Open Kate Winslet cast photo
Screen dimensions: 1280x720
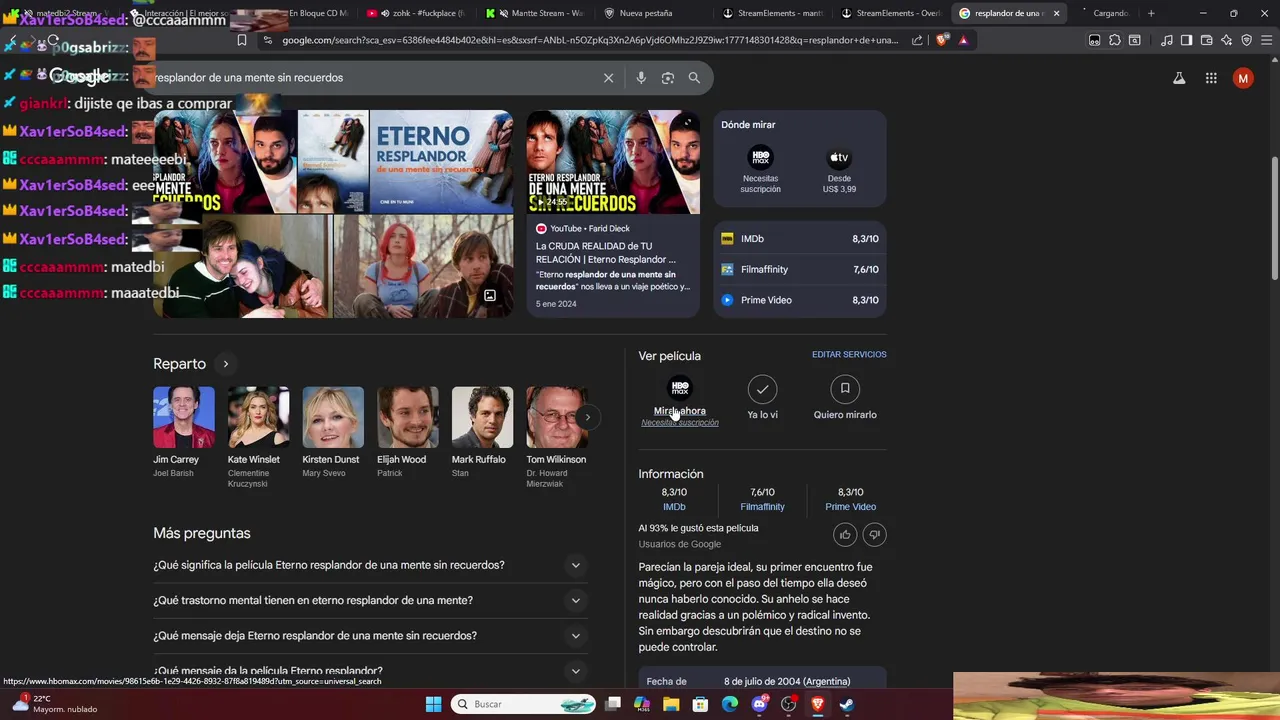coord(258,417)
